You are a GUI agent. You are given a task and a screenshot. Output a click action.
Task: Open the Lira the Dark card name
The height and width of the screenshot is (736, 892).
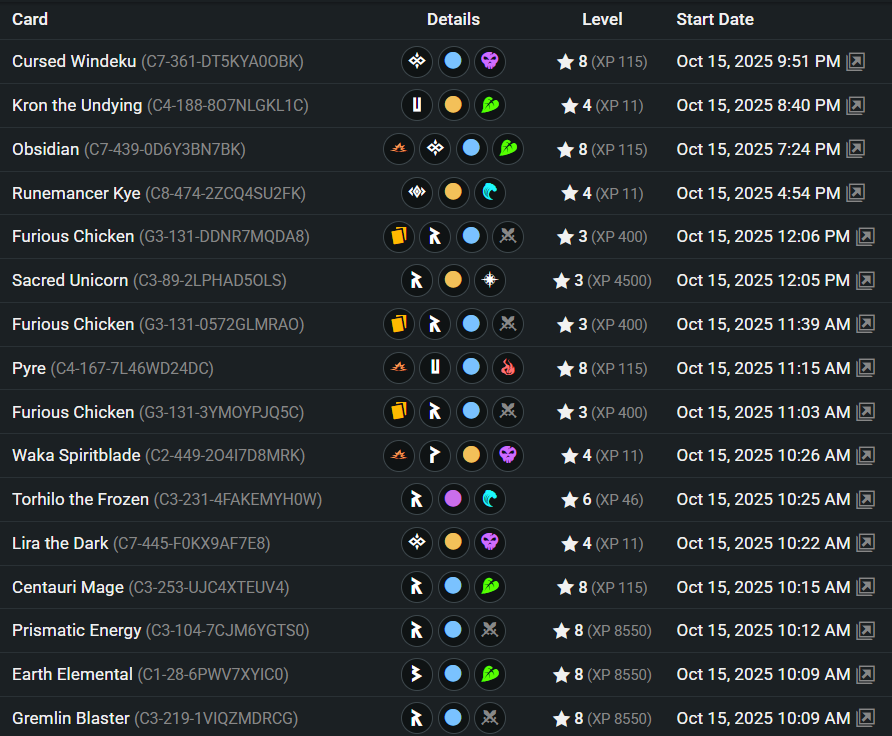(x=61, y=543)
